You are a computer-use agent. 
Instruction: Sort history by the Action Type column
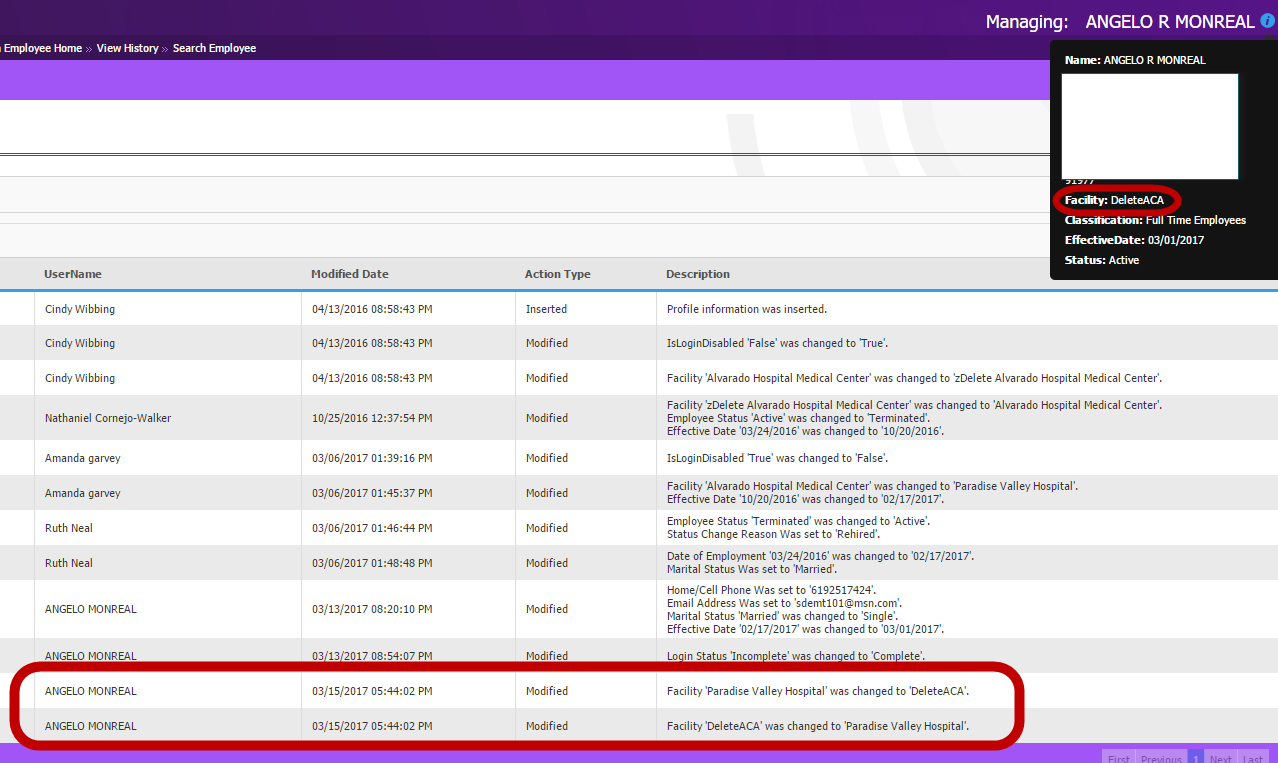[555, 273]
